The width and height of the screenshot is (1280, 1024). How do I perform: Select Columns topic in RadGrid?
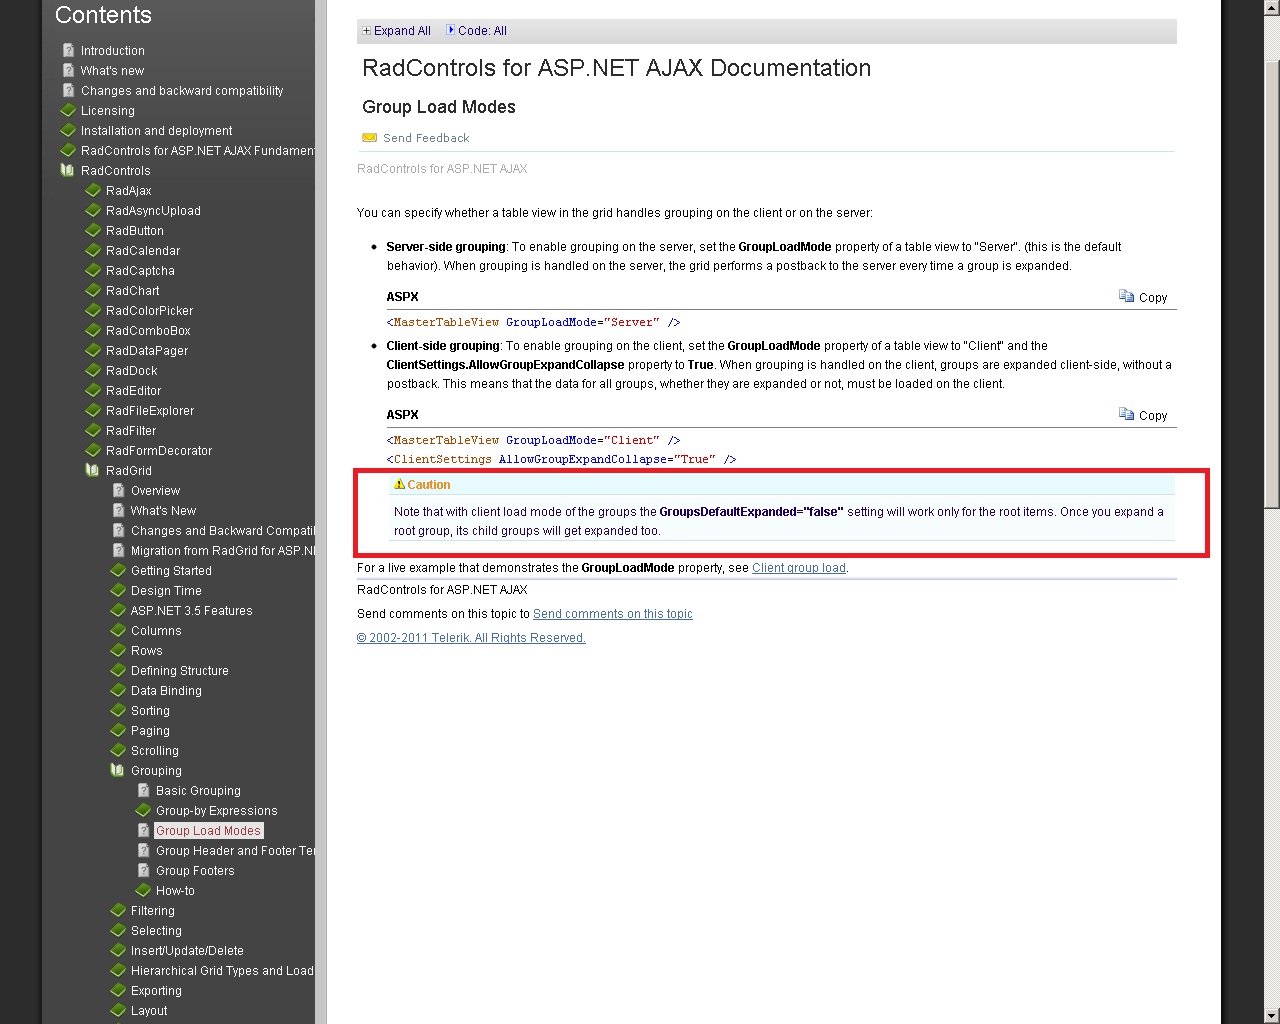[x=156, y=631]
